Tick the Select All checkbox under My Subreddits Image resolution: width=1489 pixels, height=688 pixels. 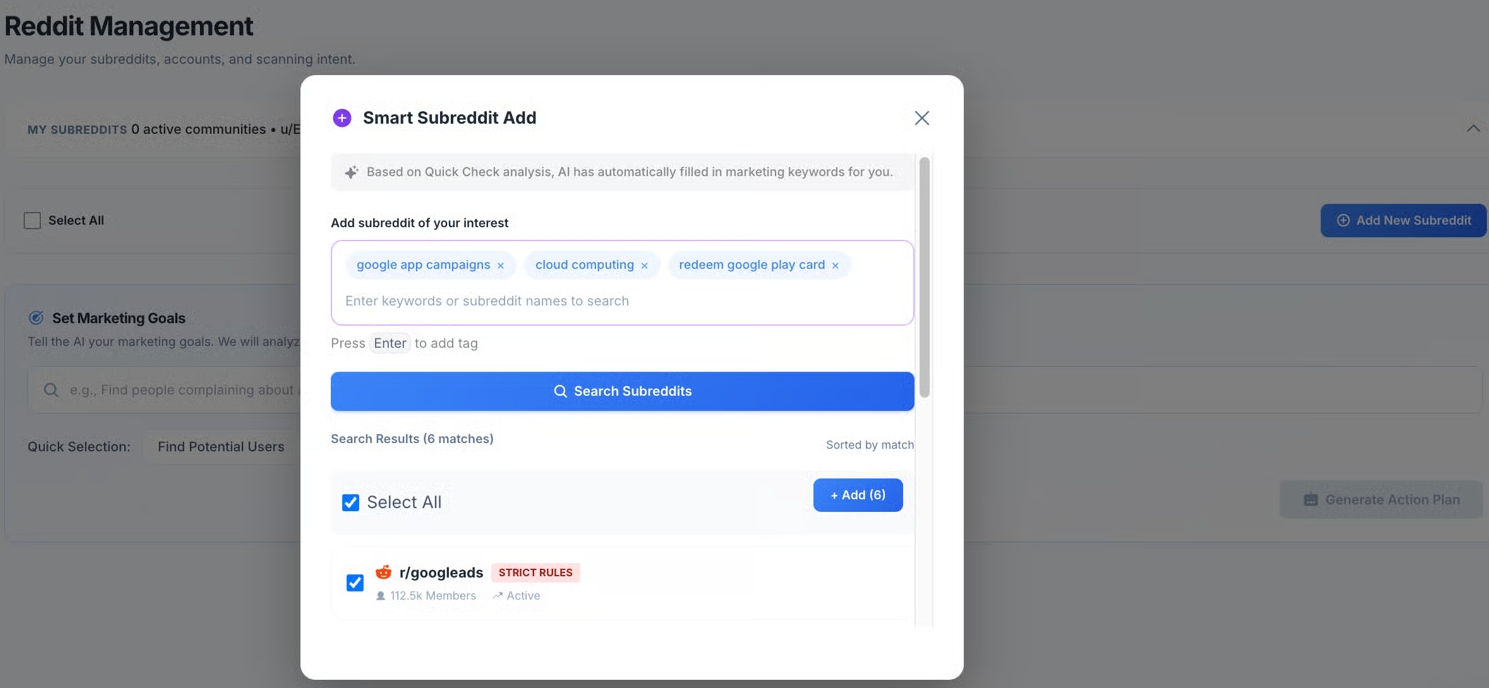[x=32, y=221]
